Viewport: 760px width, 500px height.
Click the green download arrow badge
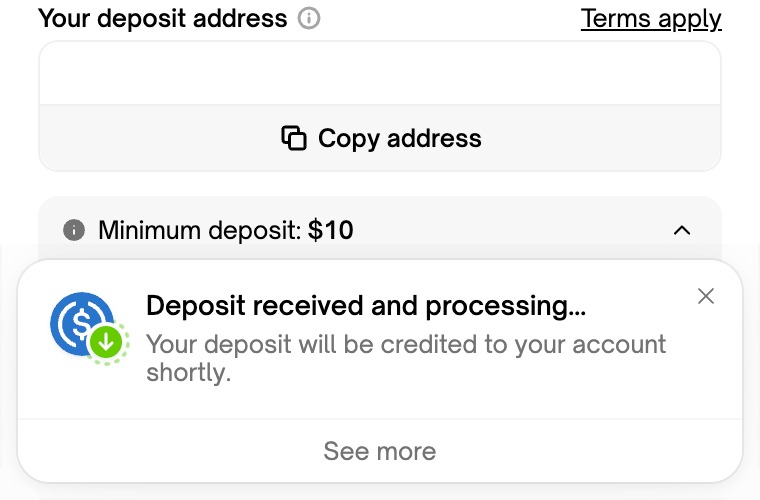tap(107, 343)
